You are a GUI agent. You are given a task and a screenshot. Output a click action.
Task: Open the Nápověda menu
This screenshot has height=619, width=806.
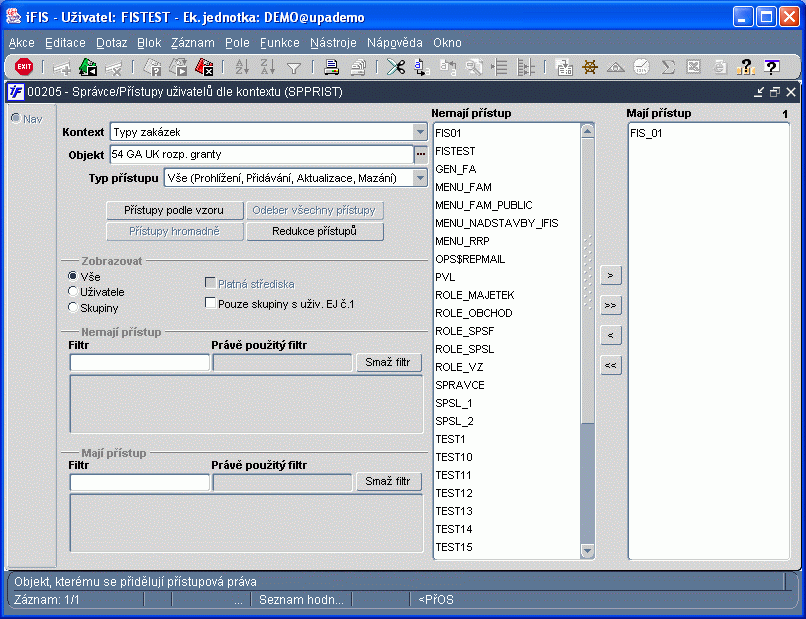click(x=395, y=43)
